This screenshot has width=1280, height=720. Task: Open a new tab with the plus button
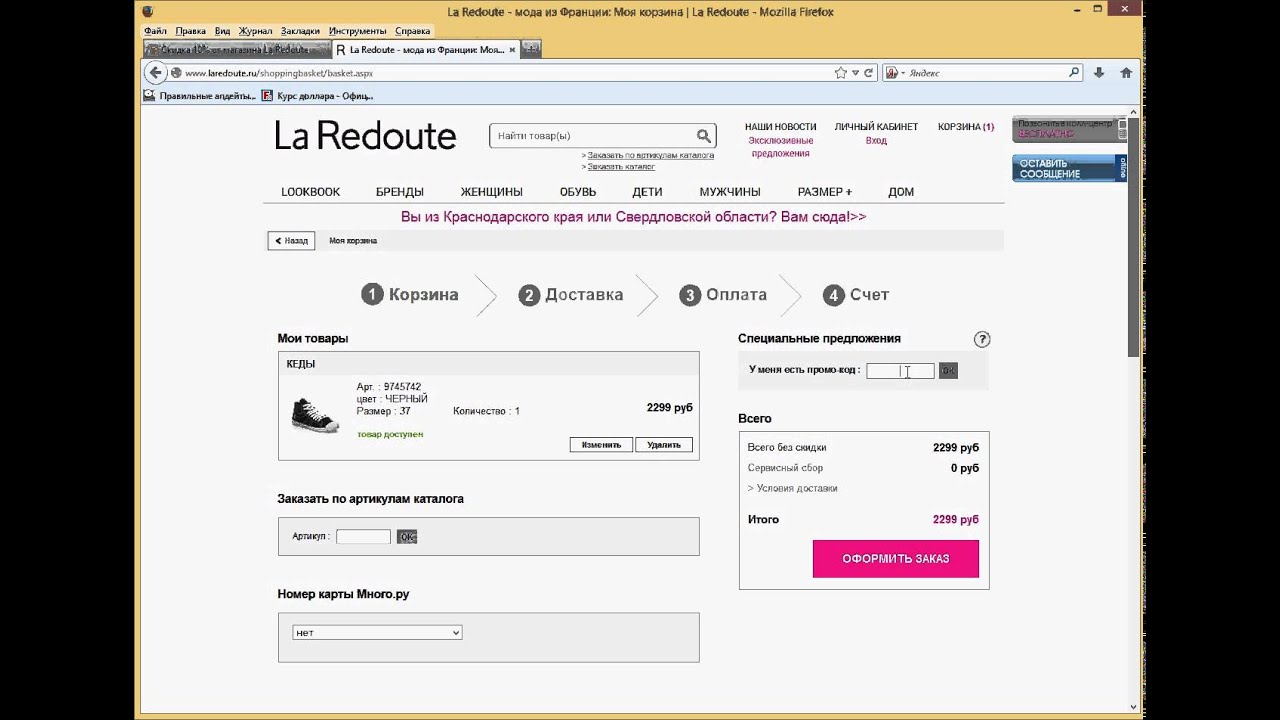click(x=530, y=49)
